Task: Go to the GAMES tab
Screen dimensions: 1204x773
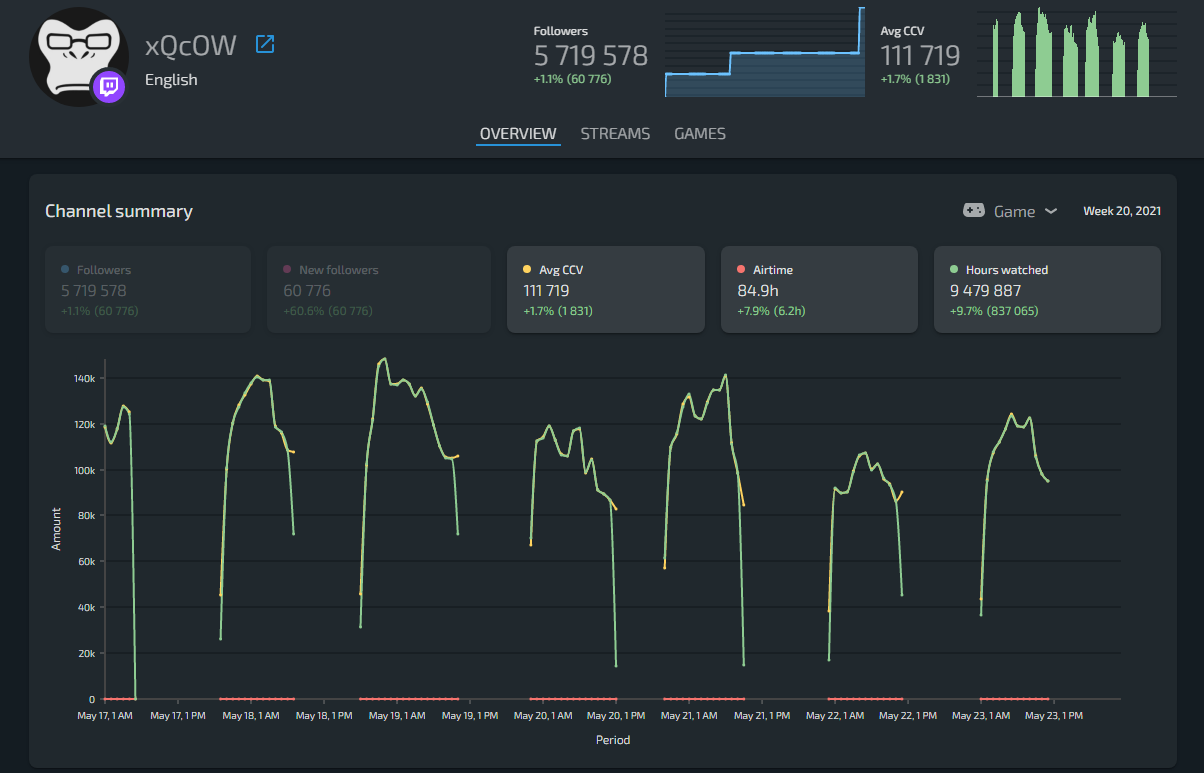Action: pos(700,134)
